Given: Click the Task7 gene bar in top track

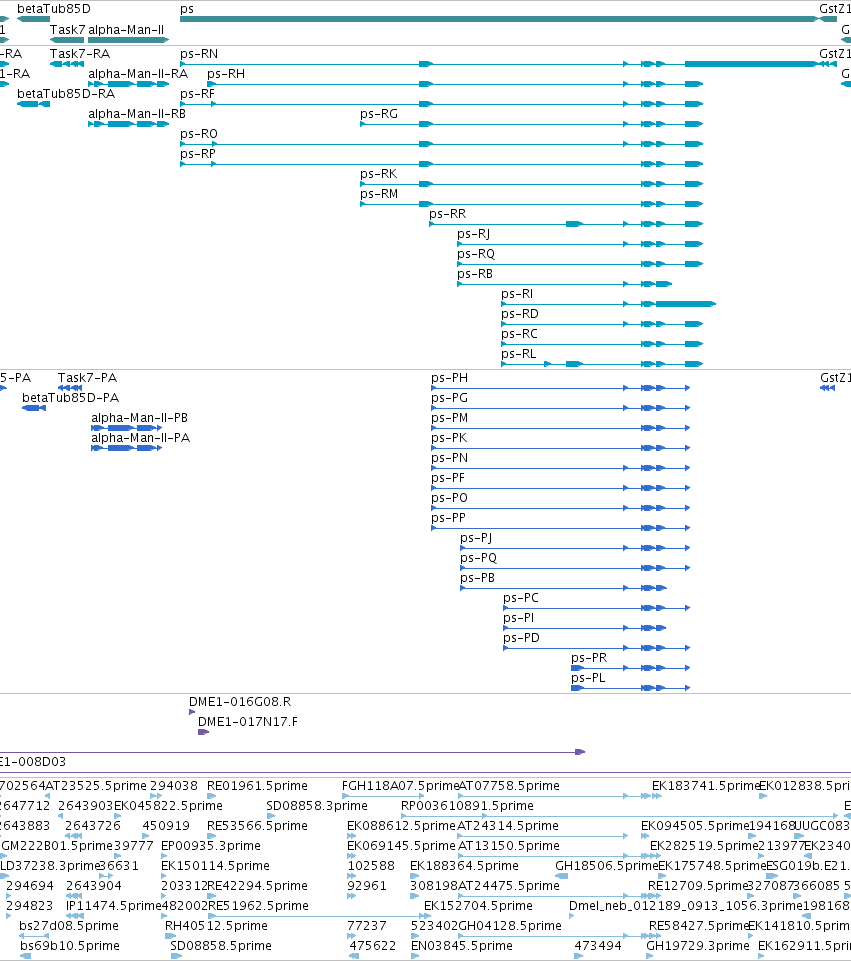Looking at the screenshot, I should [x=67, y=40].
